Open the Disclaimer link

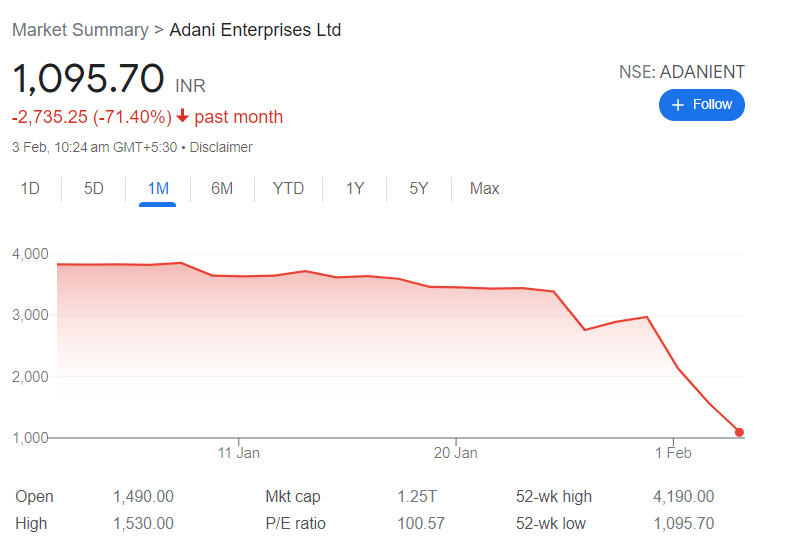[221, 147]
